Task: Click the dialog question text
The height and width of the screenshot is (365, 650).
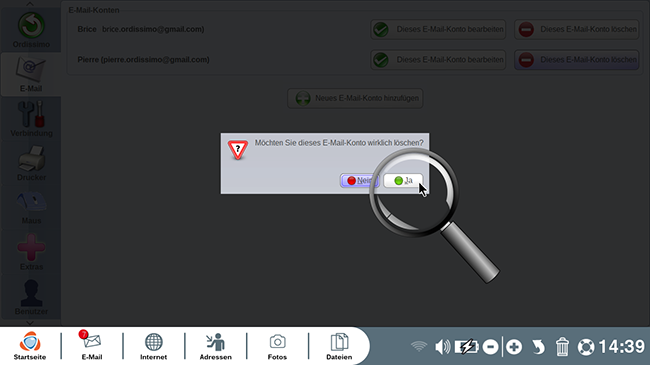Action: tap(339, 143)
